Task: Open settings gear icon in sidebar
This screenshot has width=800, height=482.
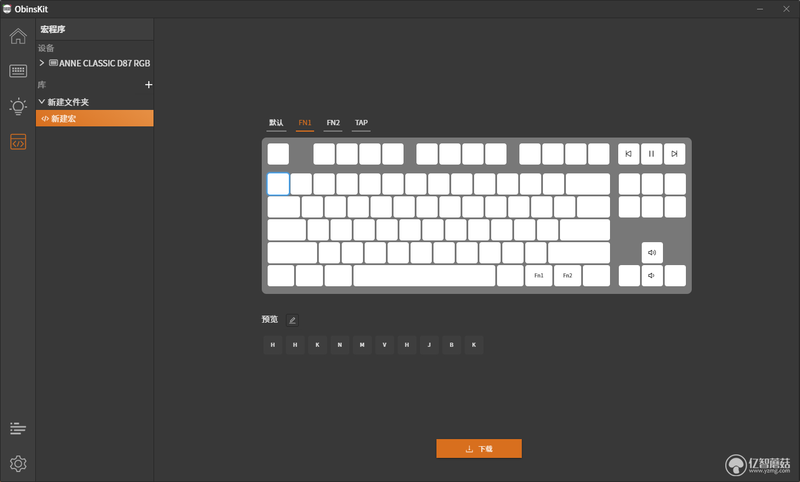Action: click(18, 463)
